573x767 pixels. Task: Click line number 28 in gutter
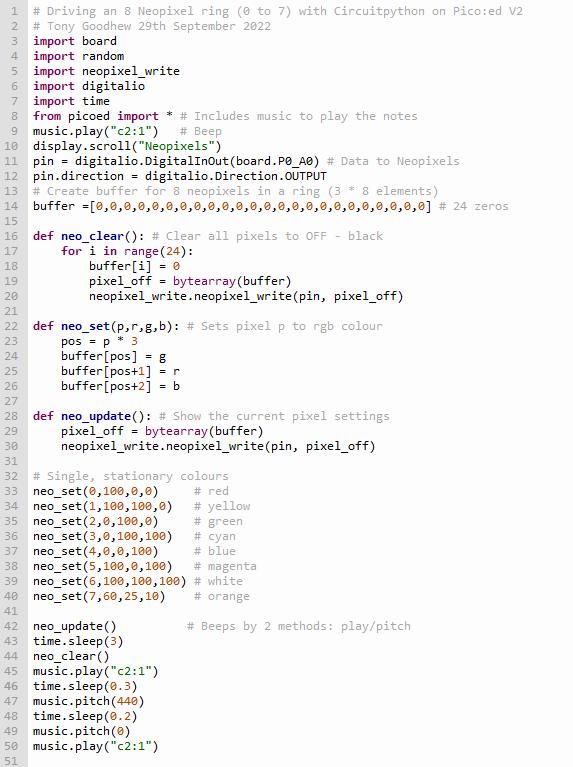(x=11, y=416)
